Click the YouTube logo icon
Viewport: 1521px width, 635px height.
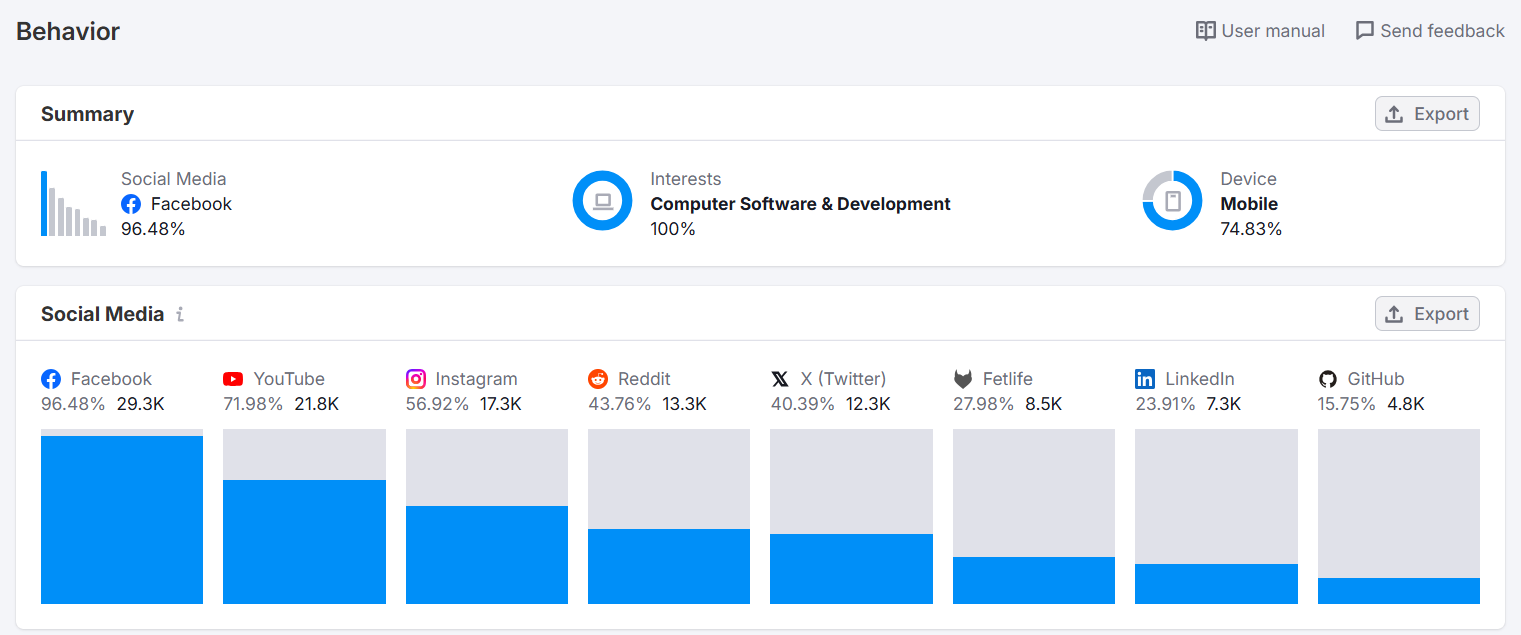[233, 379]
